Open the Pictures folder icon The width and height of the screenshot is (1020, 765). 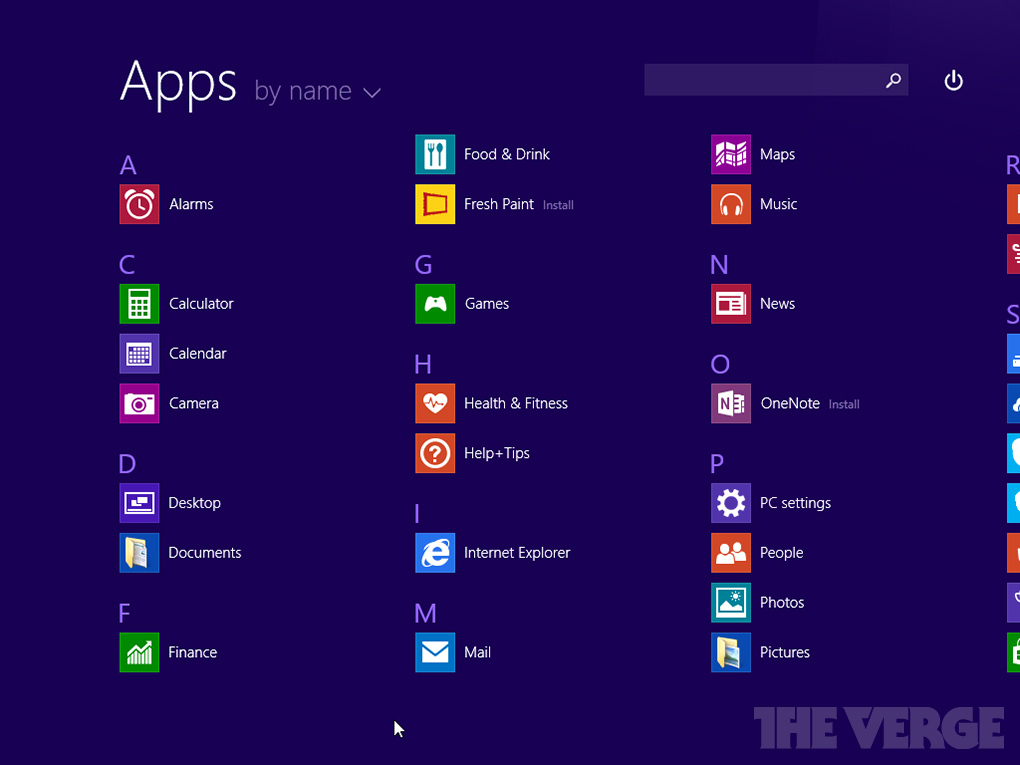(731, 652)
